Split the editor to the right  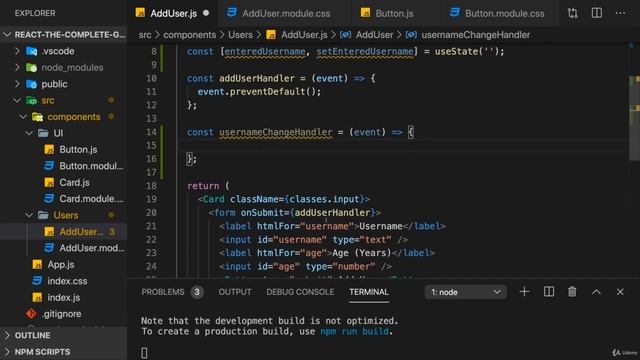click(597, 13)
